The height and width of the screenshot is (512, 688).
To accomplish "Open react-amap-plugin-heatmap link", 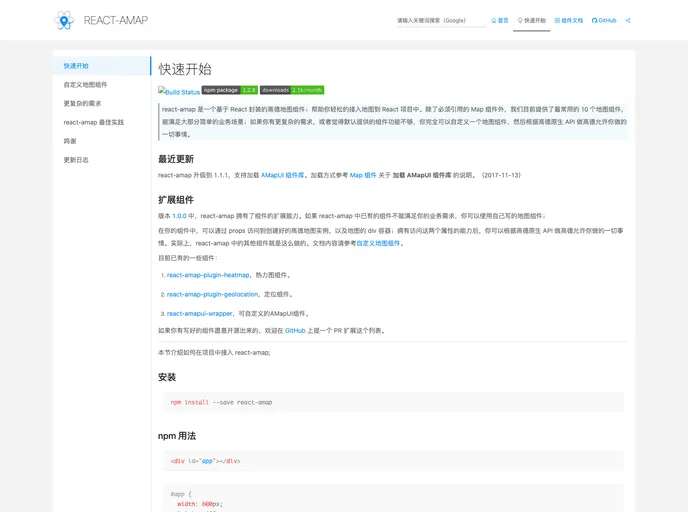I will pyautogui.click(x=208, y=275).
